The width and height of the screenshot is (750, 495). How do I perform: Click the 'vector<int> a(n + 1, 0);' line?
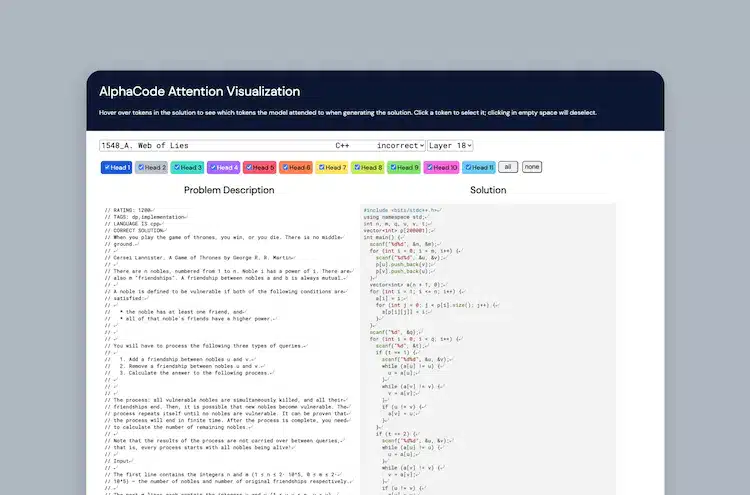click(x=408, y=285)
